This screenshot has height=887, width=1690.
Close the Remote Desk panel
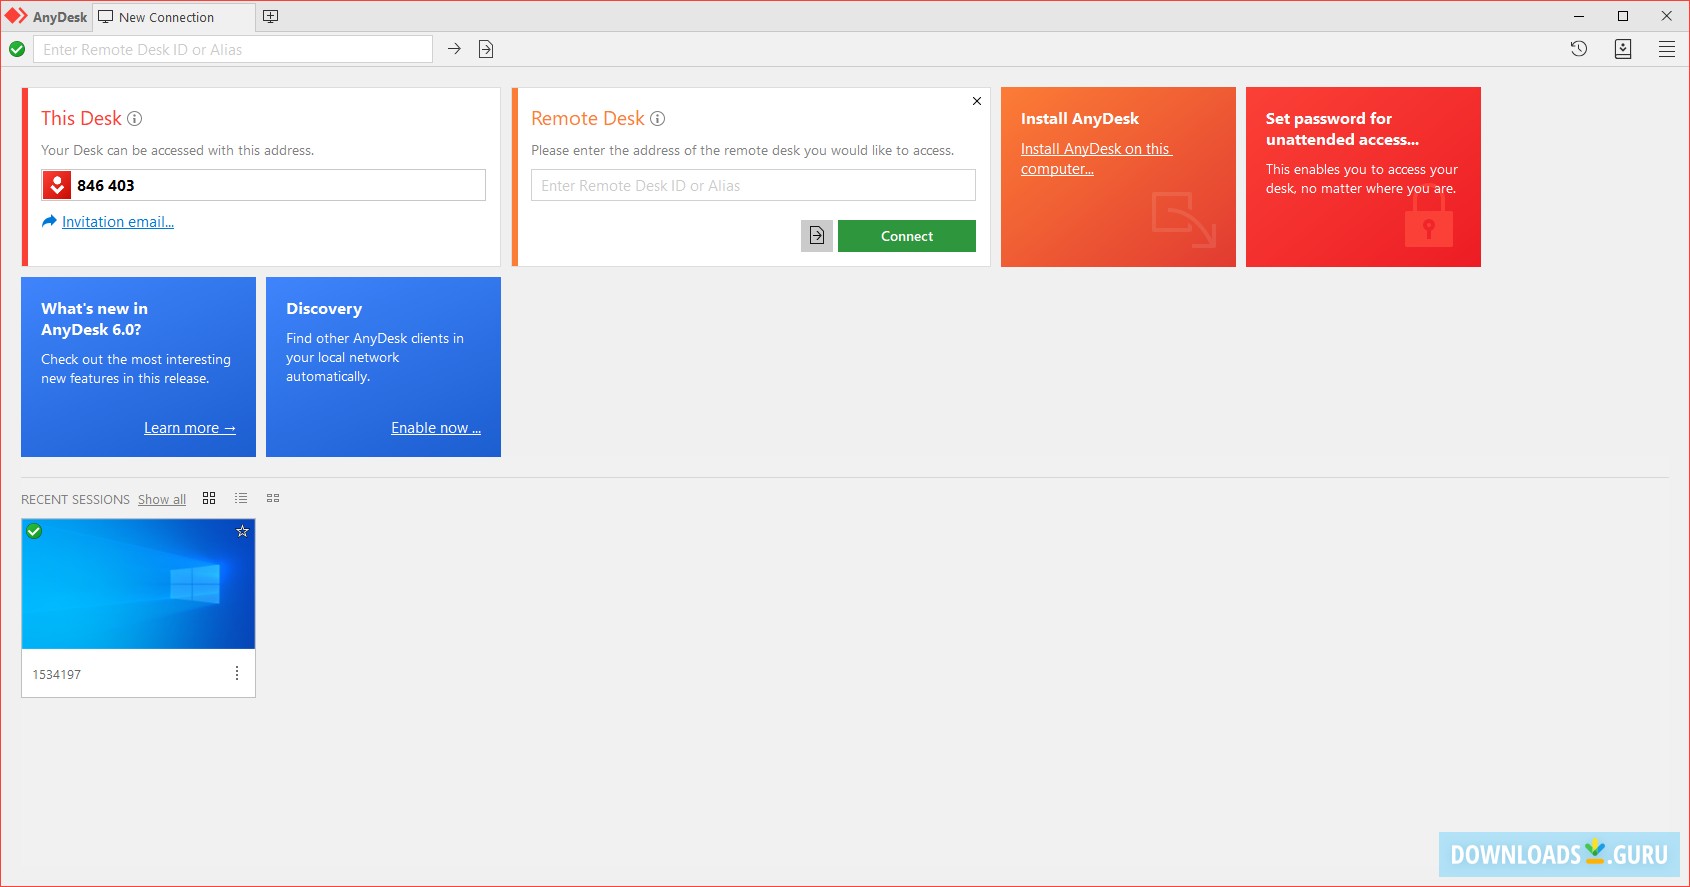coord(977,101)
